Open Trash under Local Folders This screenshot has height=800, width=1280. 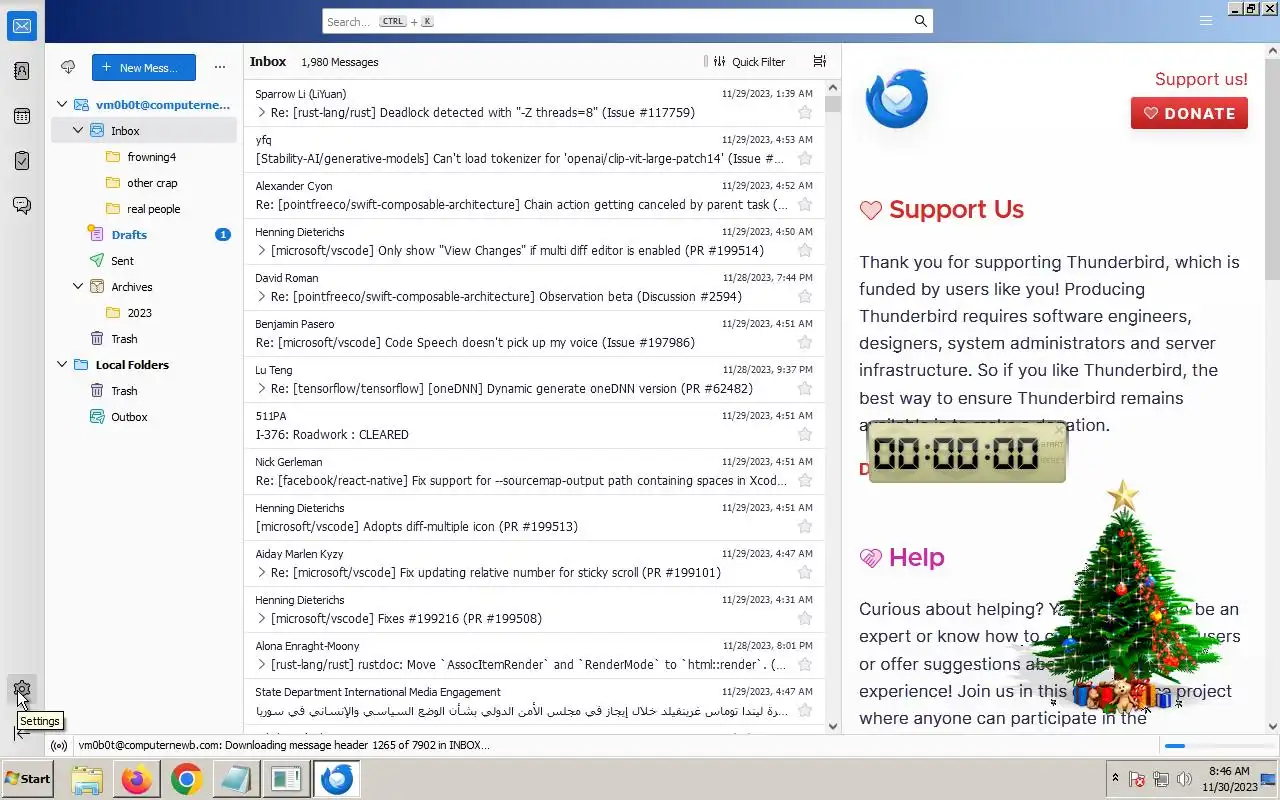click(144, 390)
